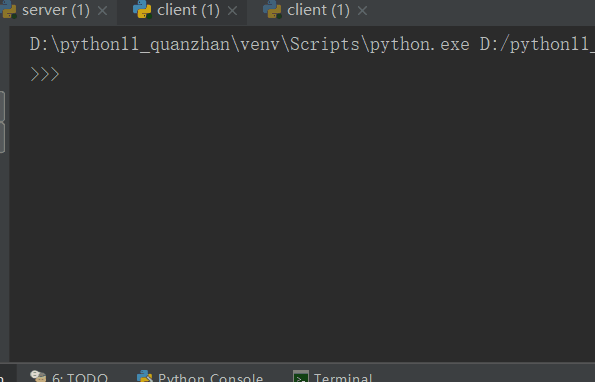Click the TODO panel icon

point(38,376)
